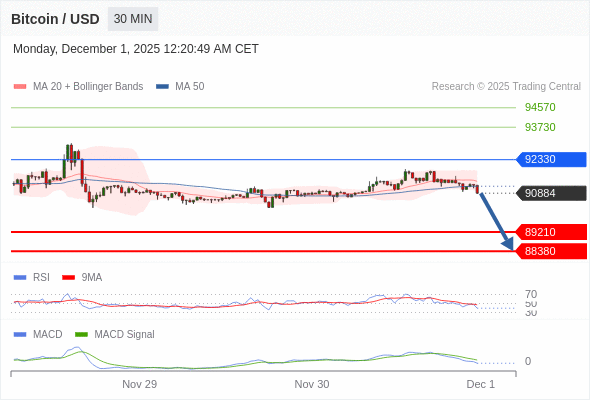This screenshot has width=590, height=400.
Task: Click the Research © 2025 Trading Central credit
Action: [x=506, y=87]
